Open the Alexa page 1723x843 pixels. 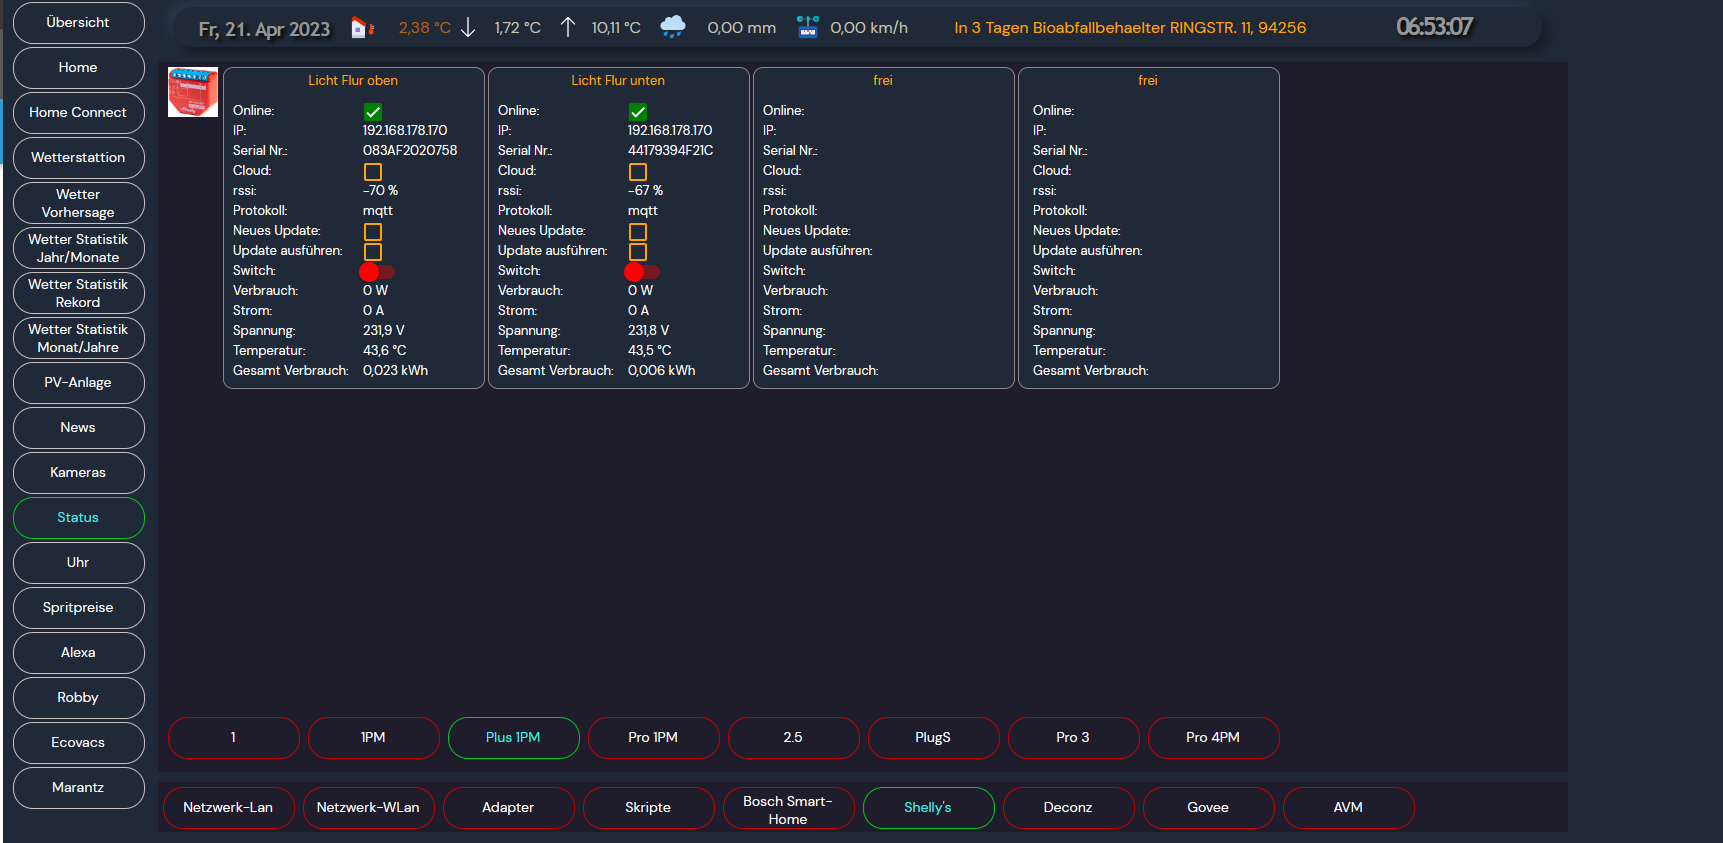(78, 652)
